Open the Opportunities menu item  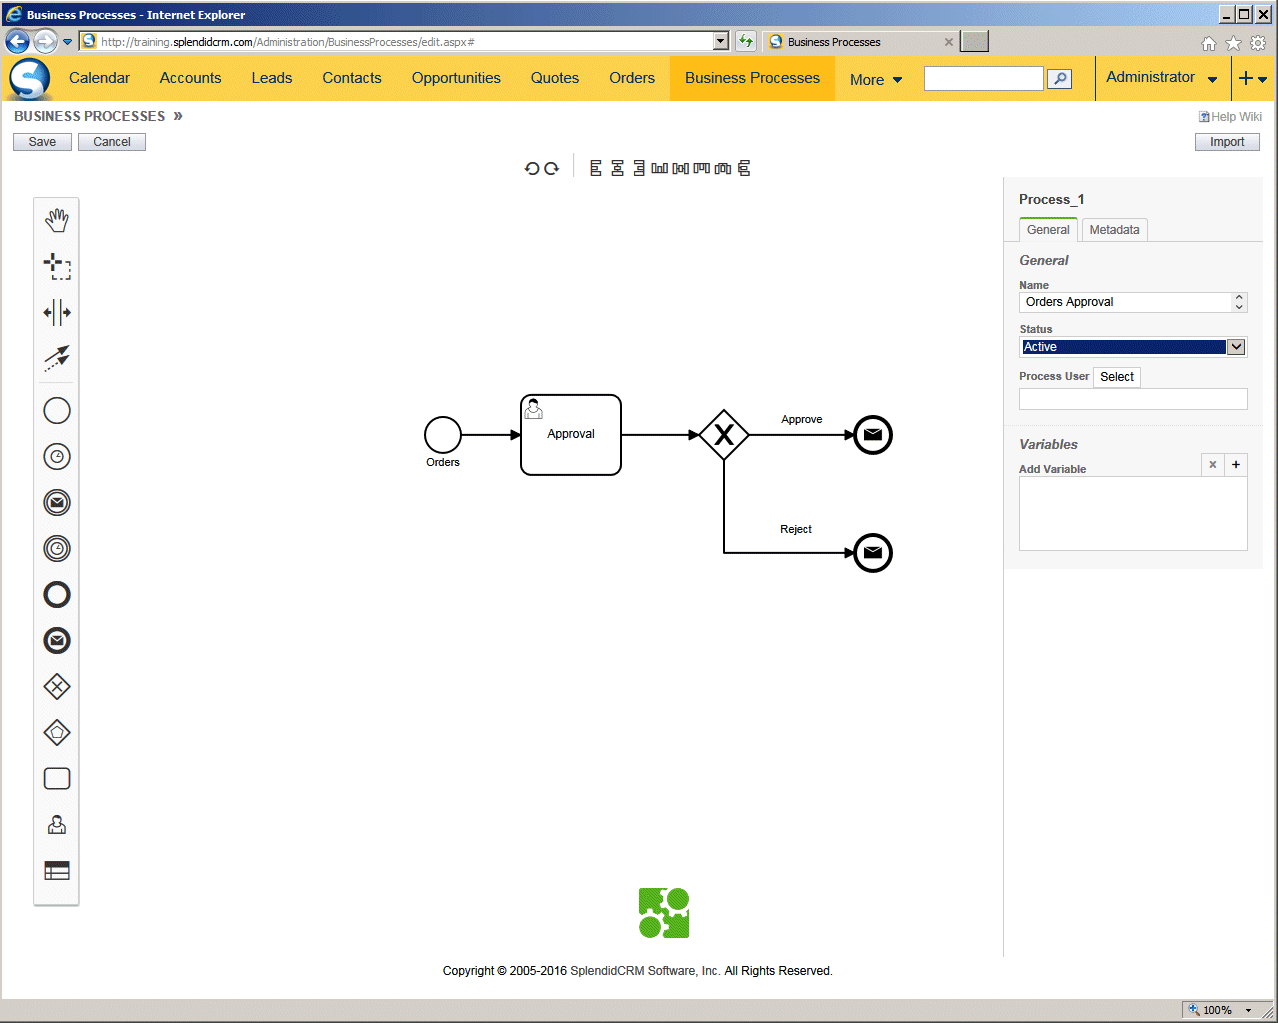tap(456, 78)
